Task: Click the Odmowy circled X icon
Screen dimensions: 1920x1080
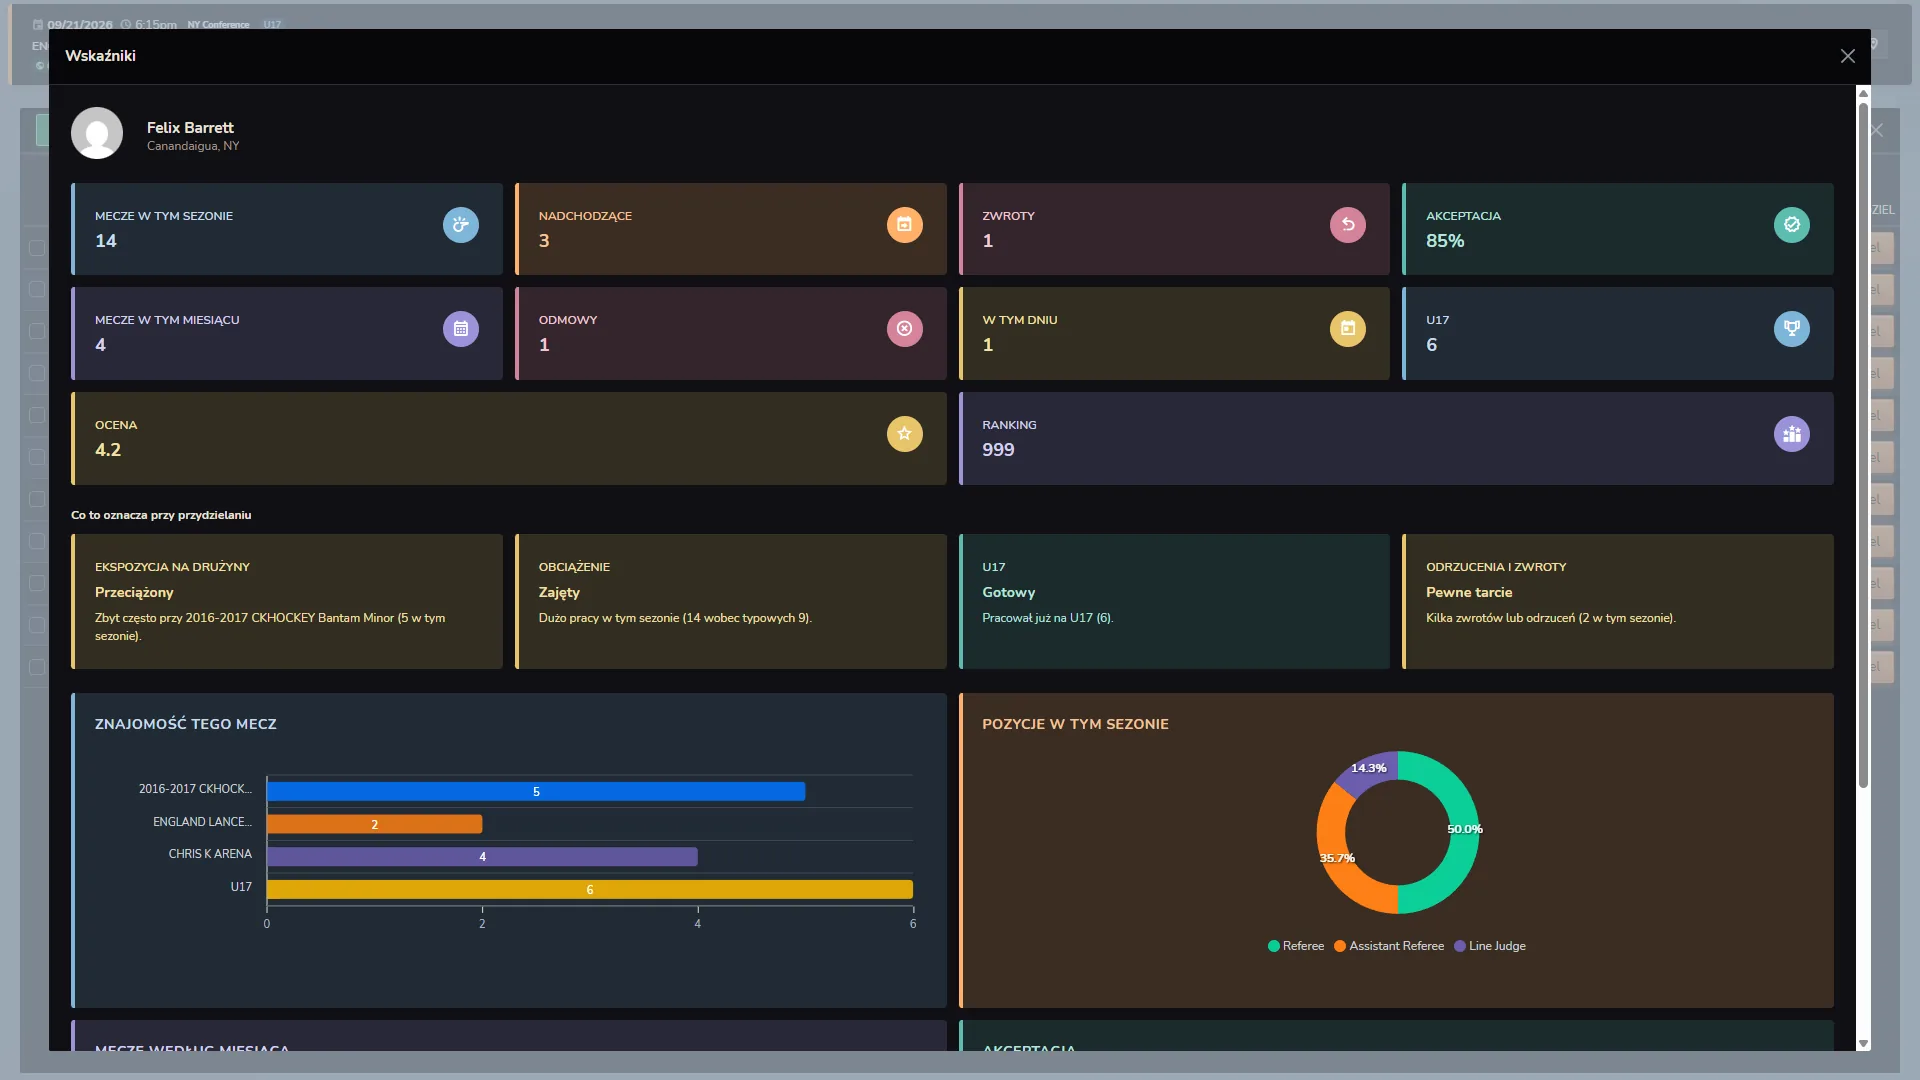Action: pos(904,329)
